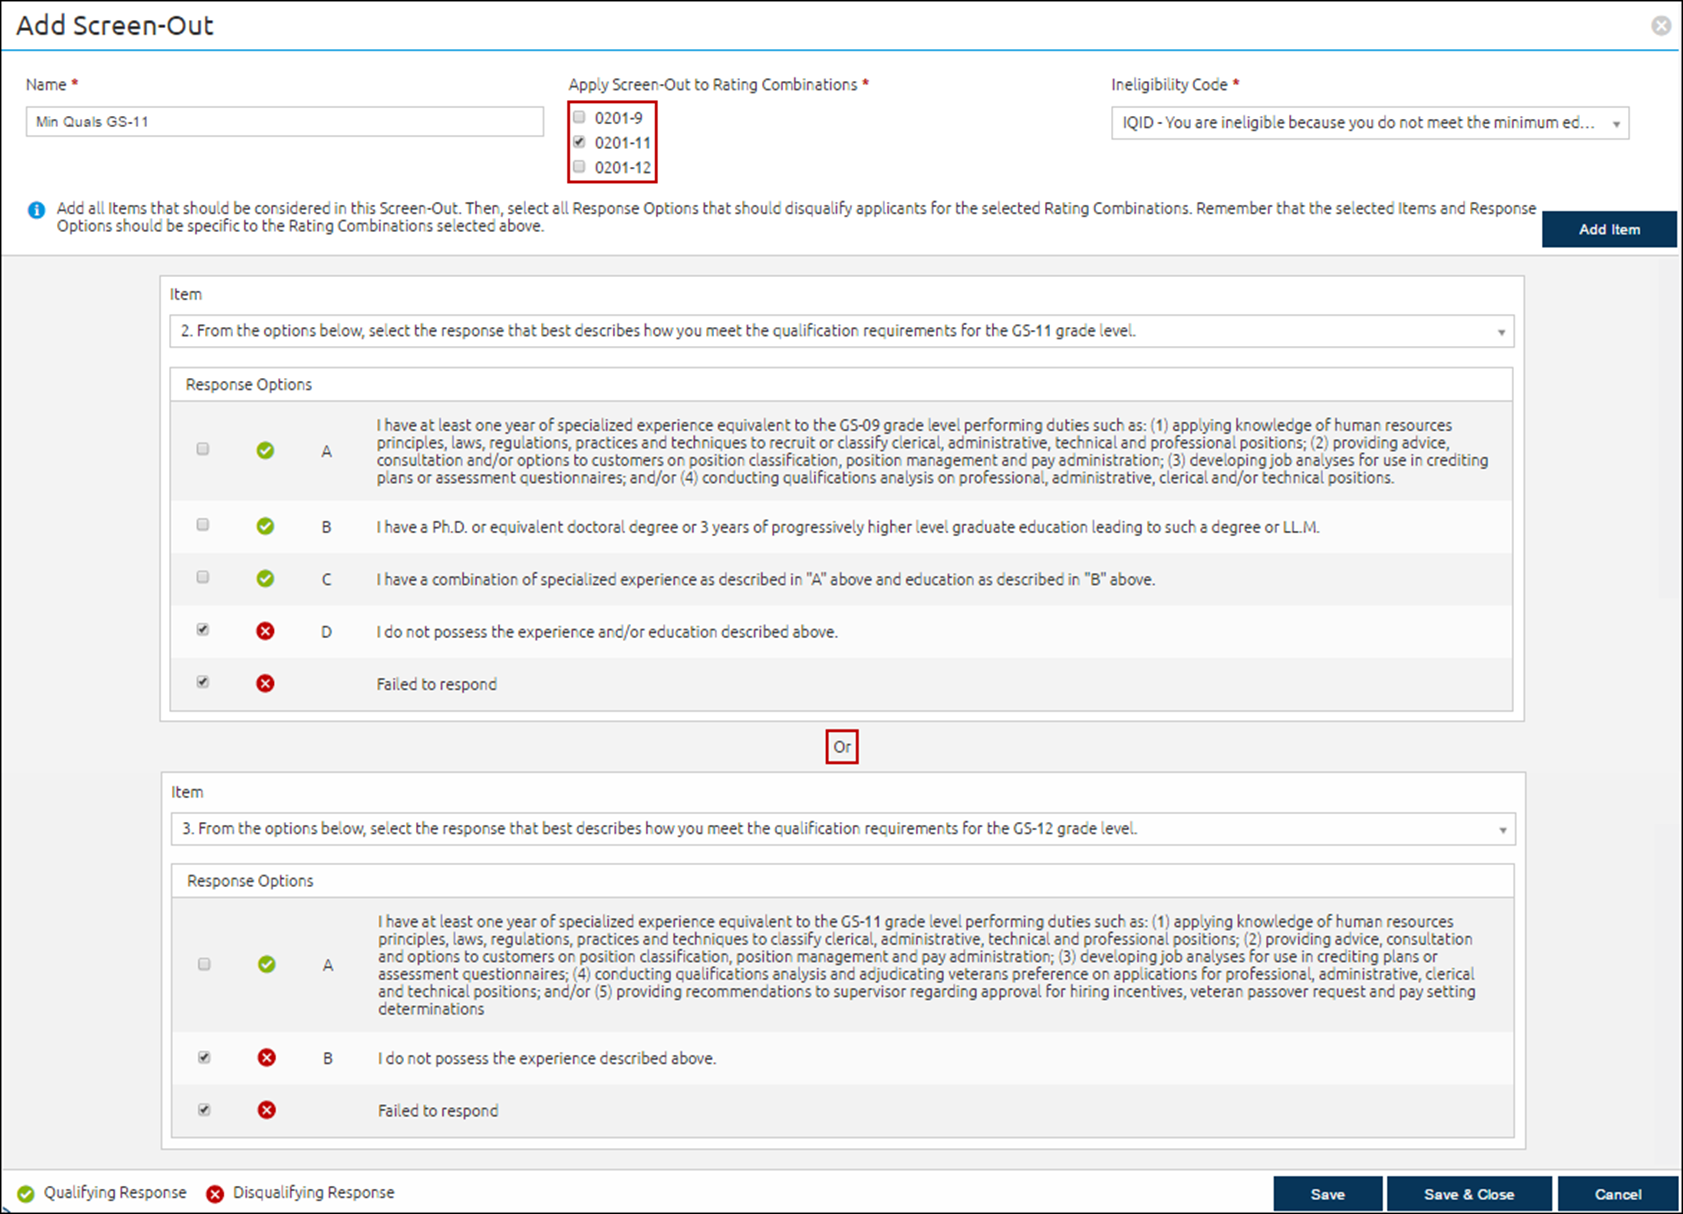Click the blue info icon near instructions
This screenshot has width=1683, height=1214.
click(35, 209)
